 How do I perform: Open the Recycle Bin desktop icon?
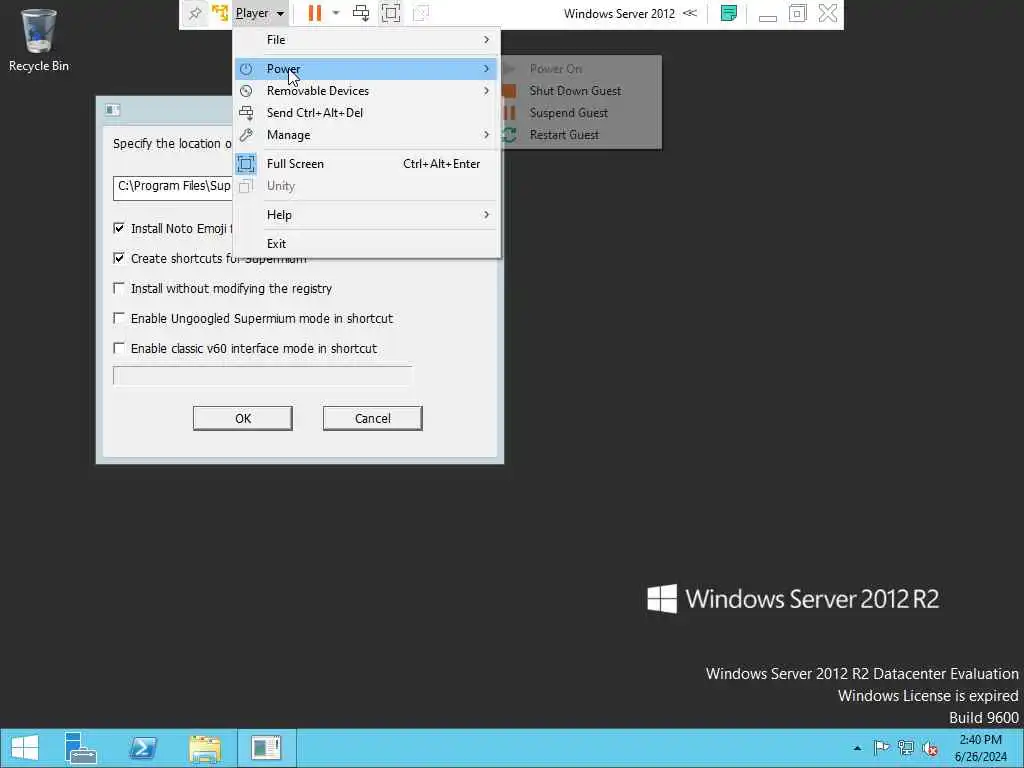click(39, 39)
